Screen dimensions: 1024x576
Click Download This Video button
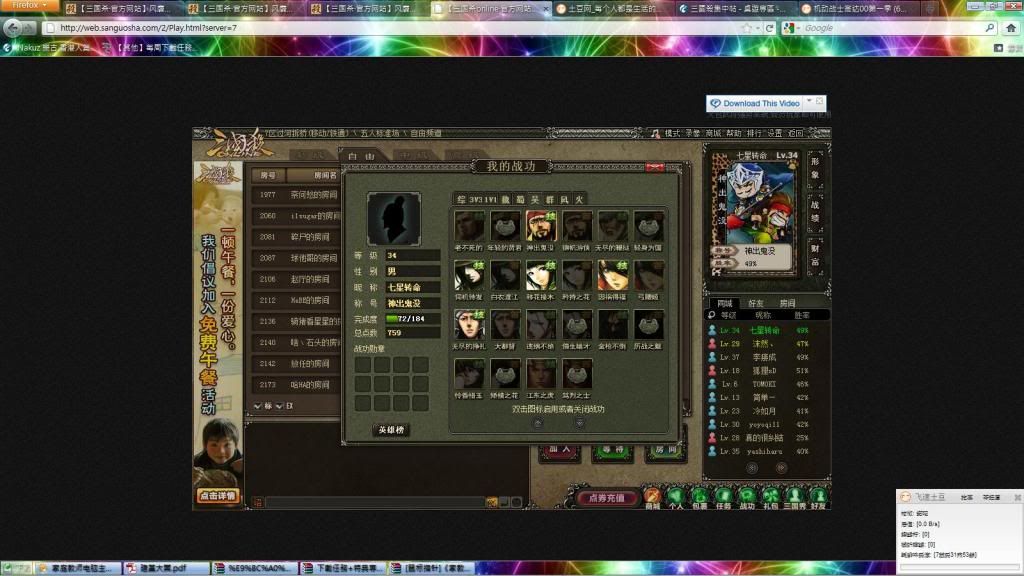756,103
